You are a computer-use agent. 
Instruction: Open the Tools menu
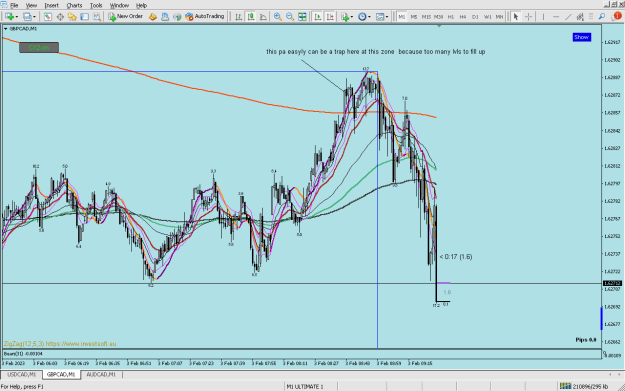[96, 5]
